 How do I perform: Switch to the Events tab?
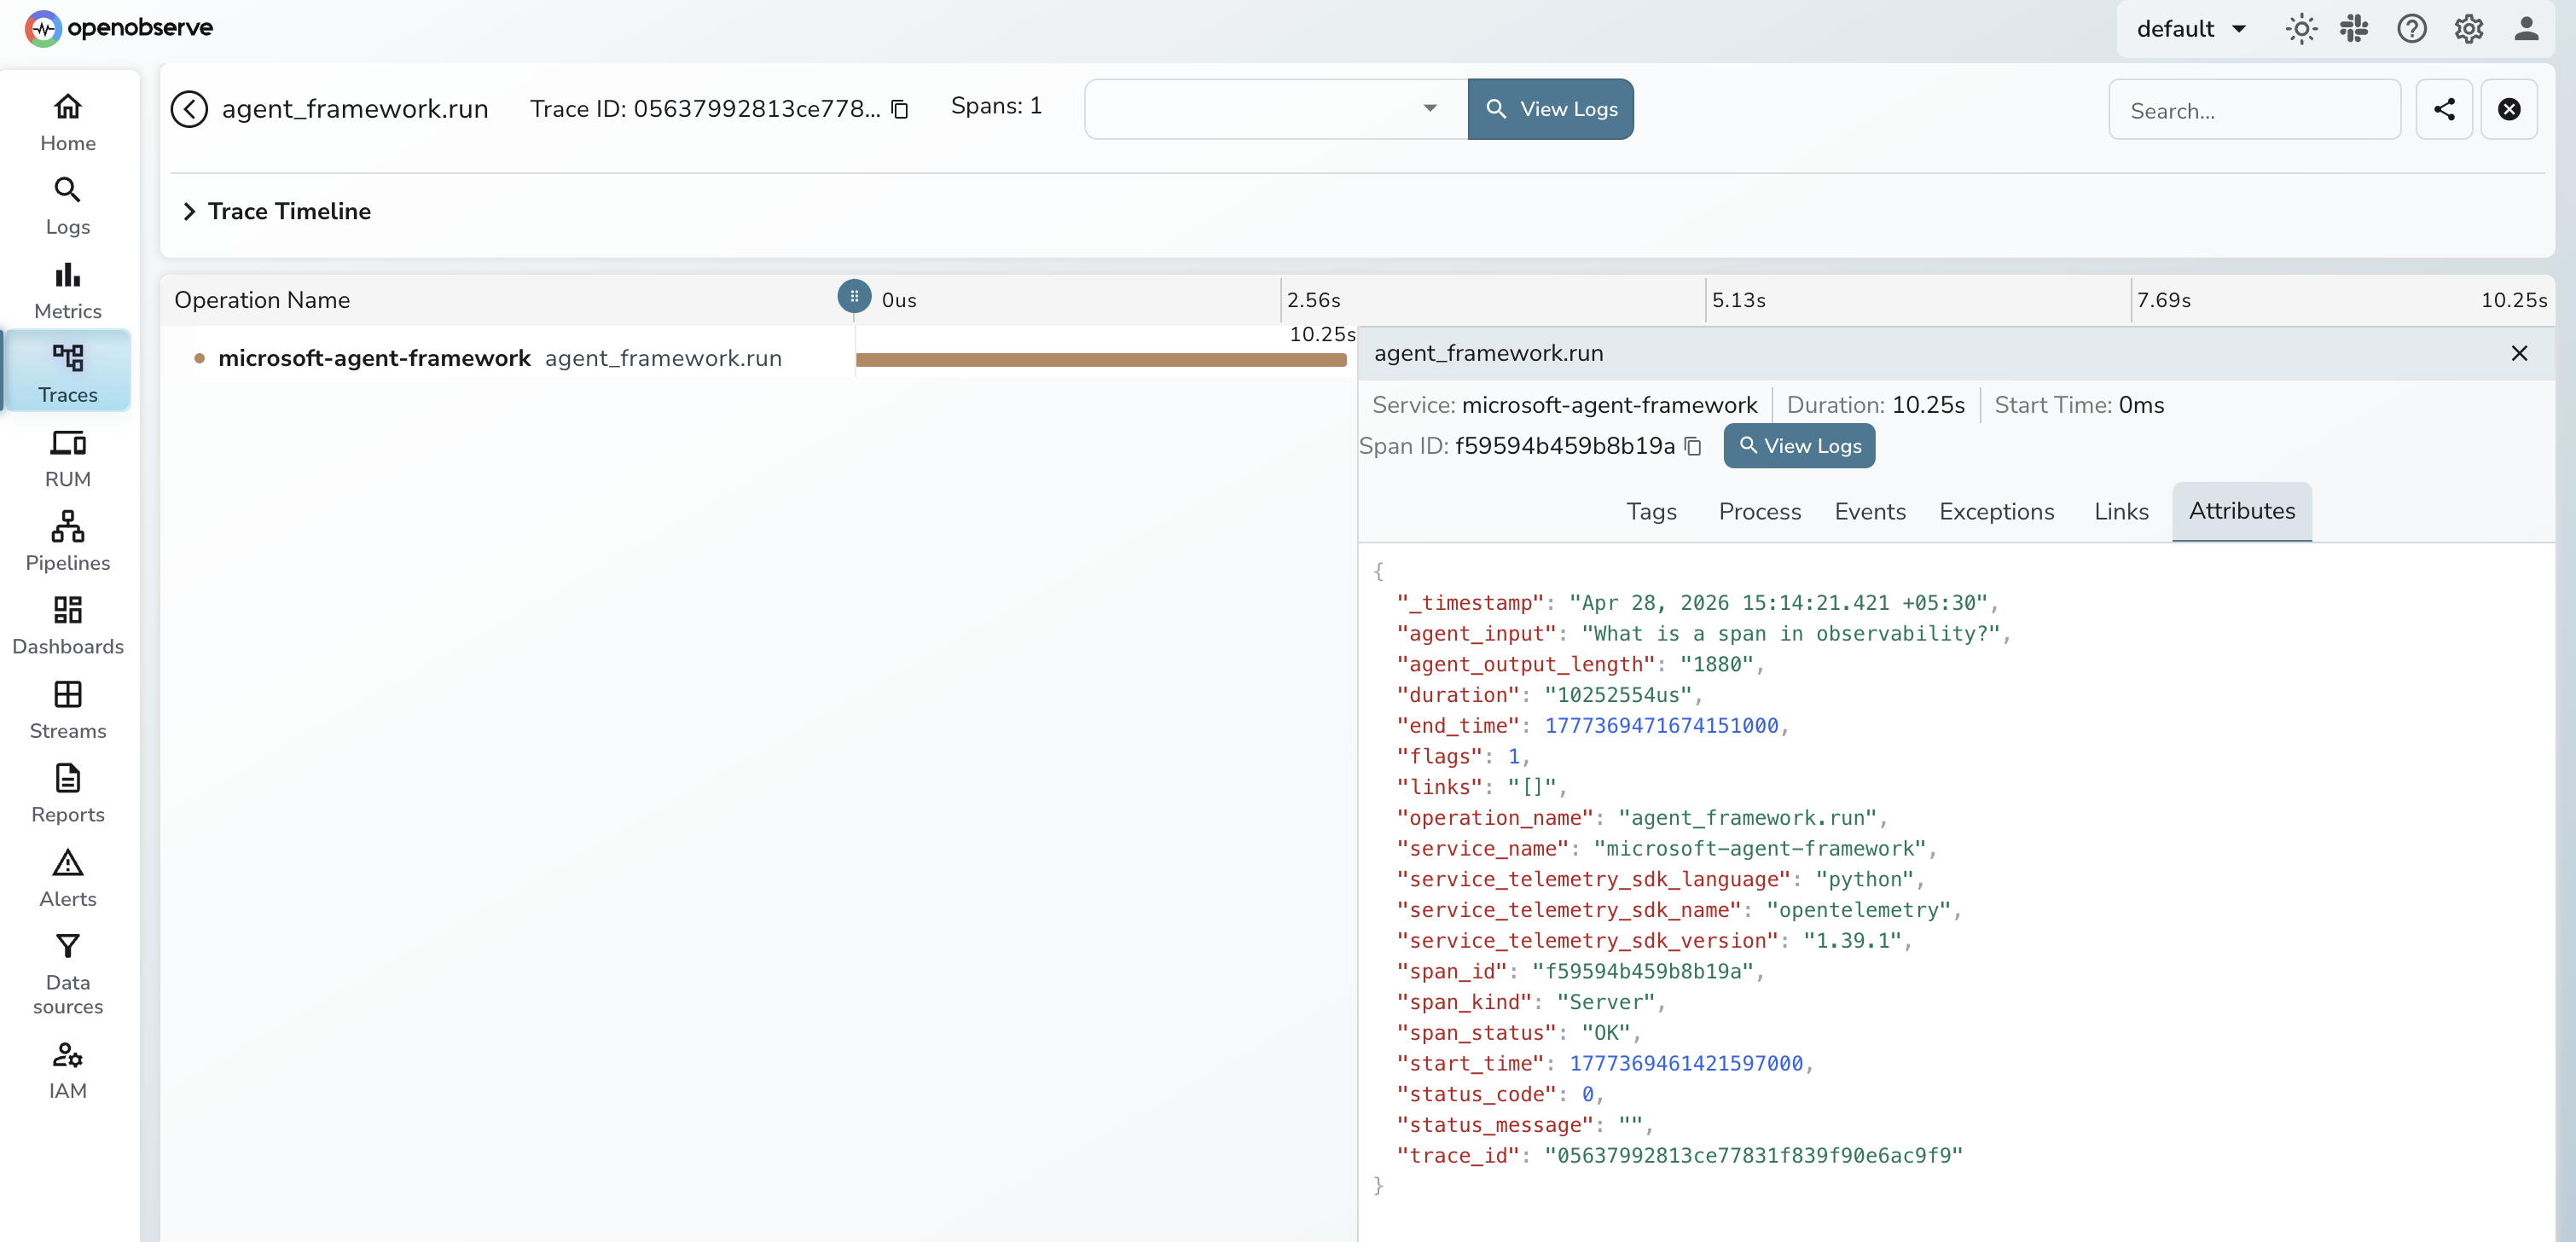pyautogui.click(x=1870, y=511)
